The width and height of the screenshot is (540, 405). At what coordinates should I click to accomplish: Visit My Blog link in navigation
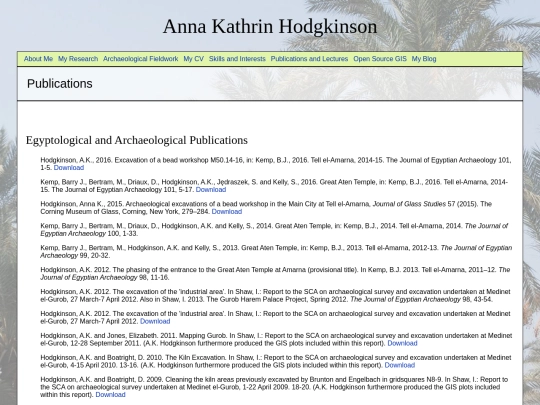[x=424, y=59]
